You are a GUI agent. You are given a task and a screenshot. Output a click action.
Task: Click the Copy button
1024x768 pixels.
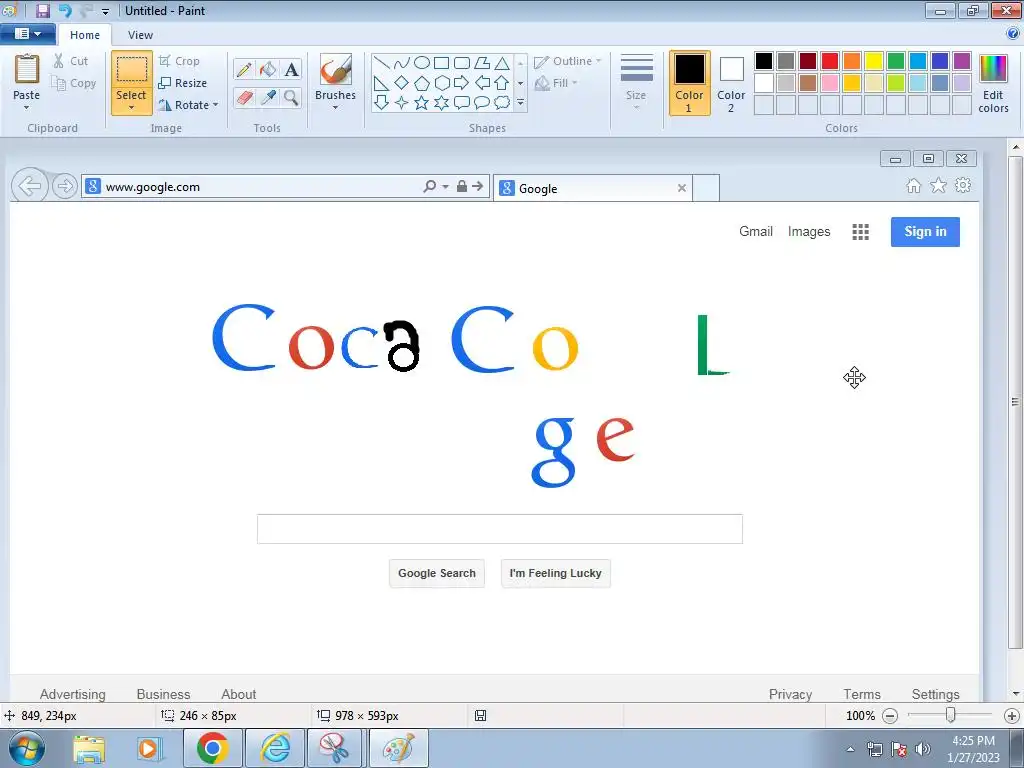74,83
